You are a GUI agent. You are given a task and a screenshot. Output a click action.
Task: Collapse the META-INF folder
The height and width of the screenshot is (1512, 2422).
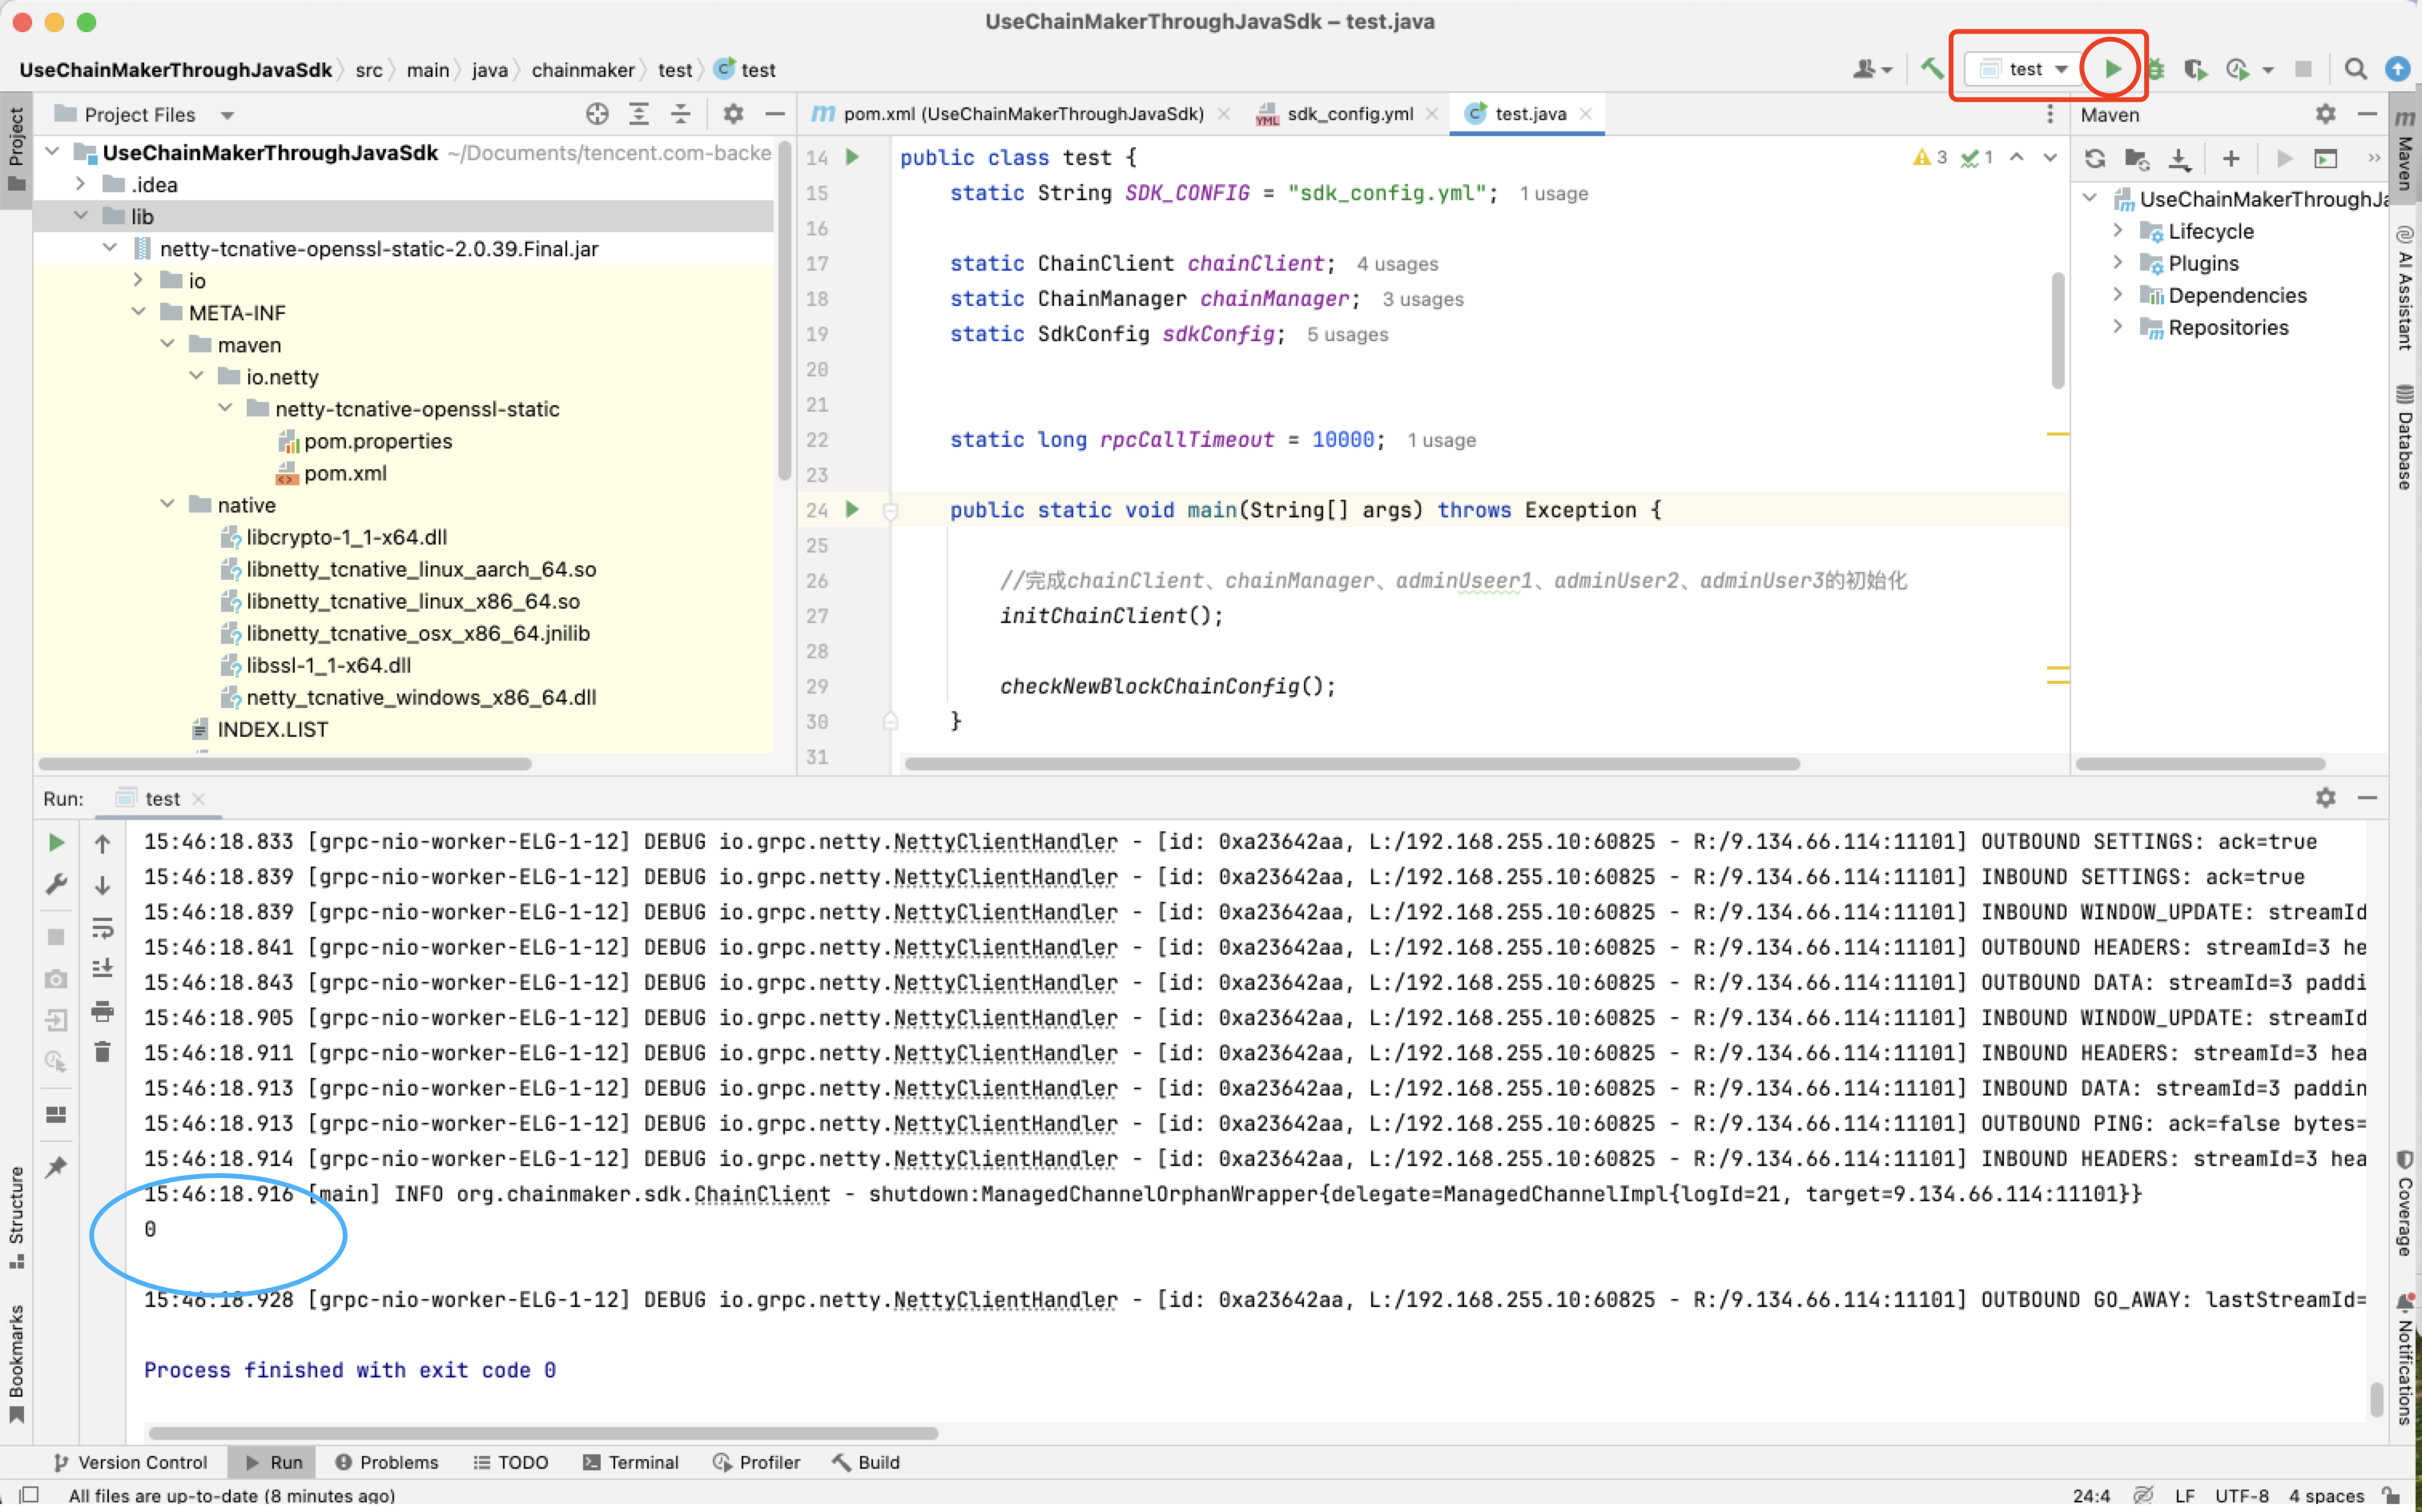[x=138, y=313]
